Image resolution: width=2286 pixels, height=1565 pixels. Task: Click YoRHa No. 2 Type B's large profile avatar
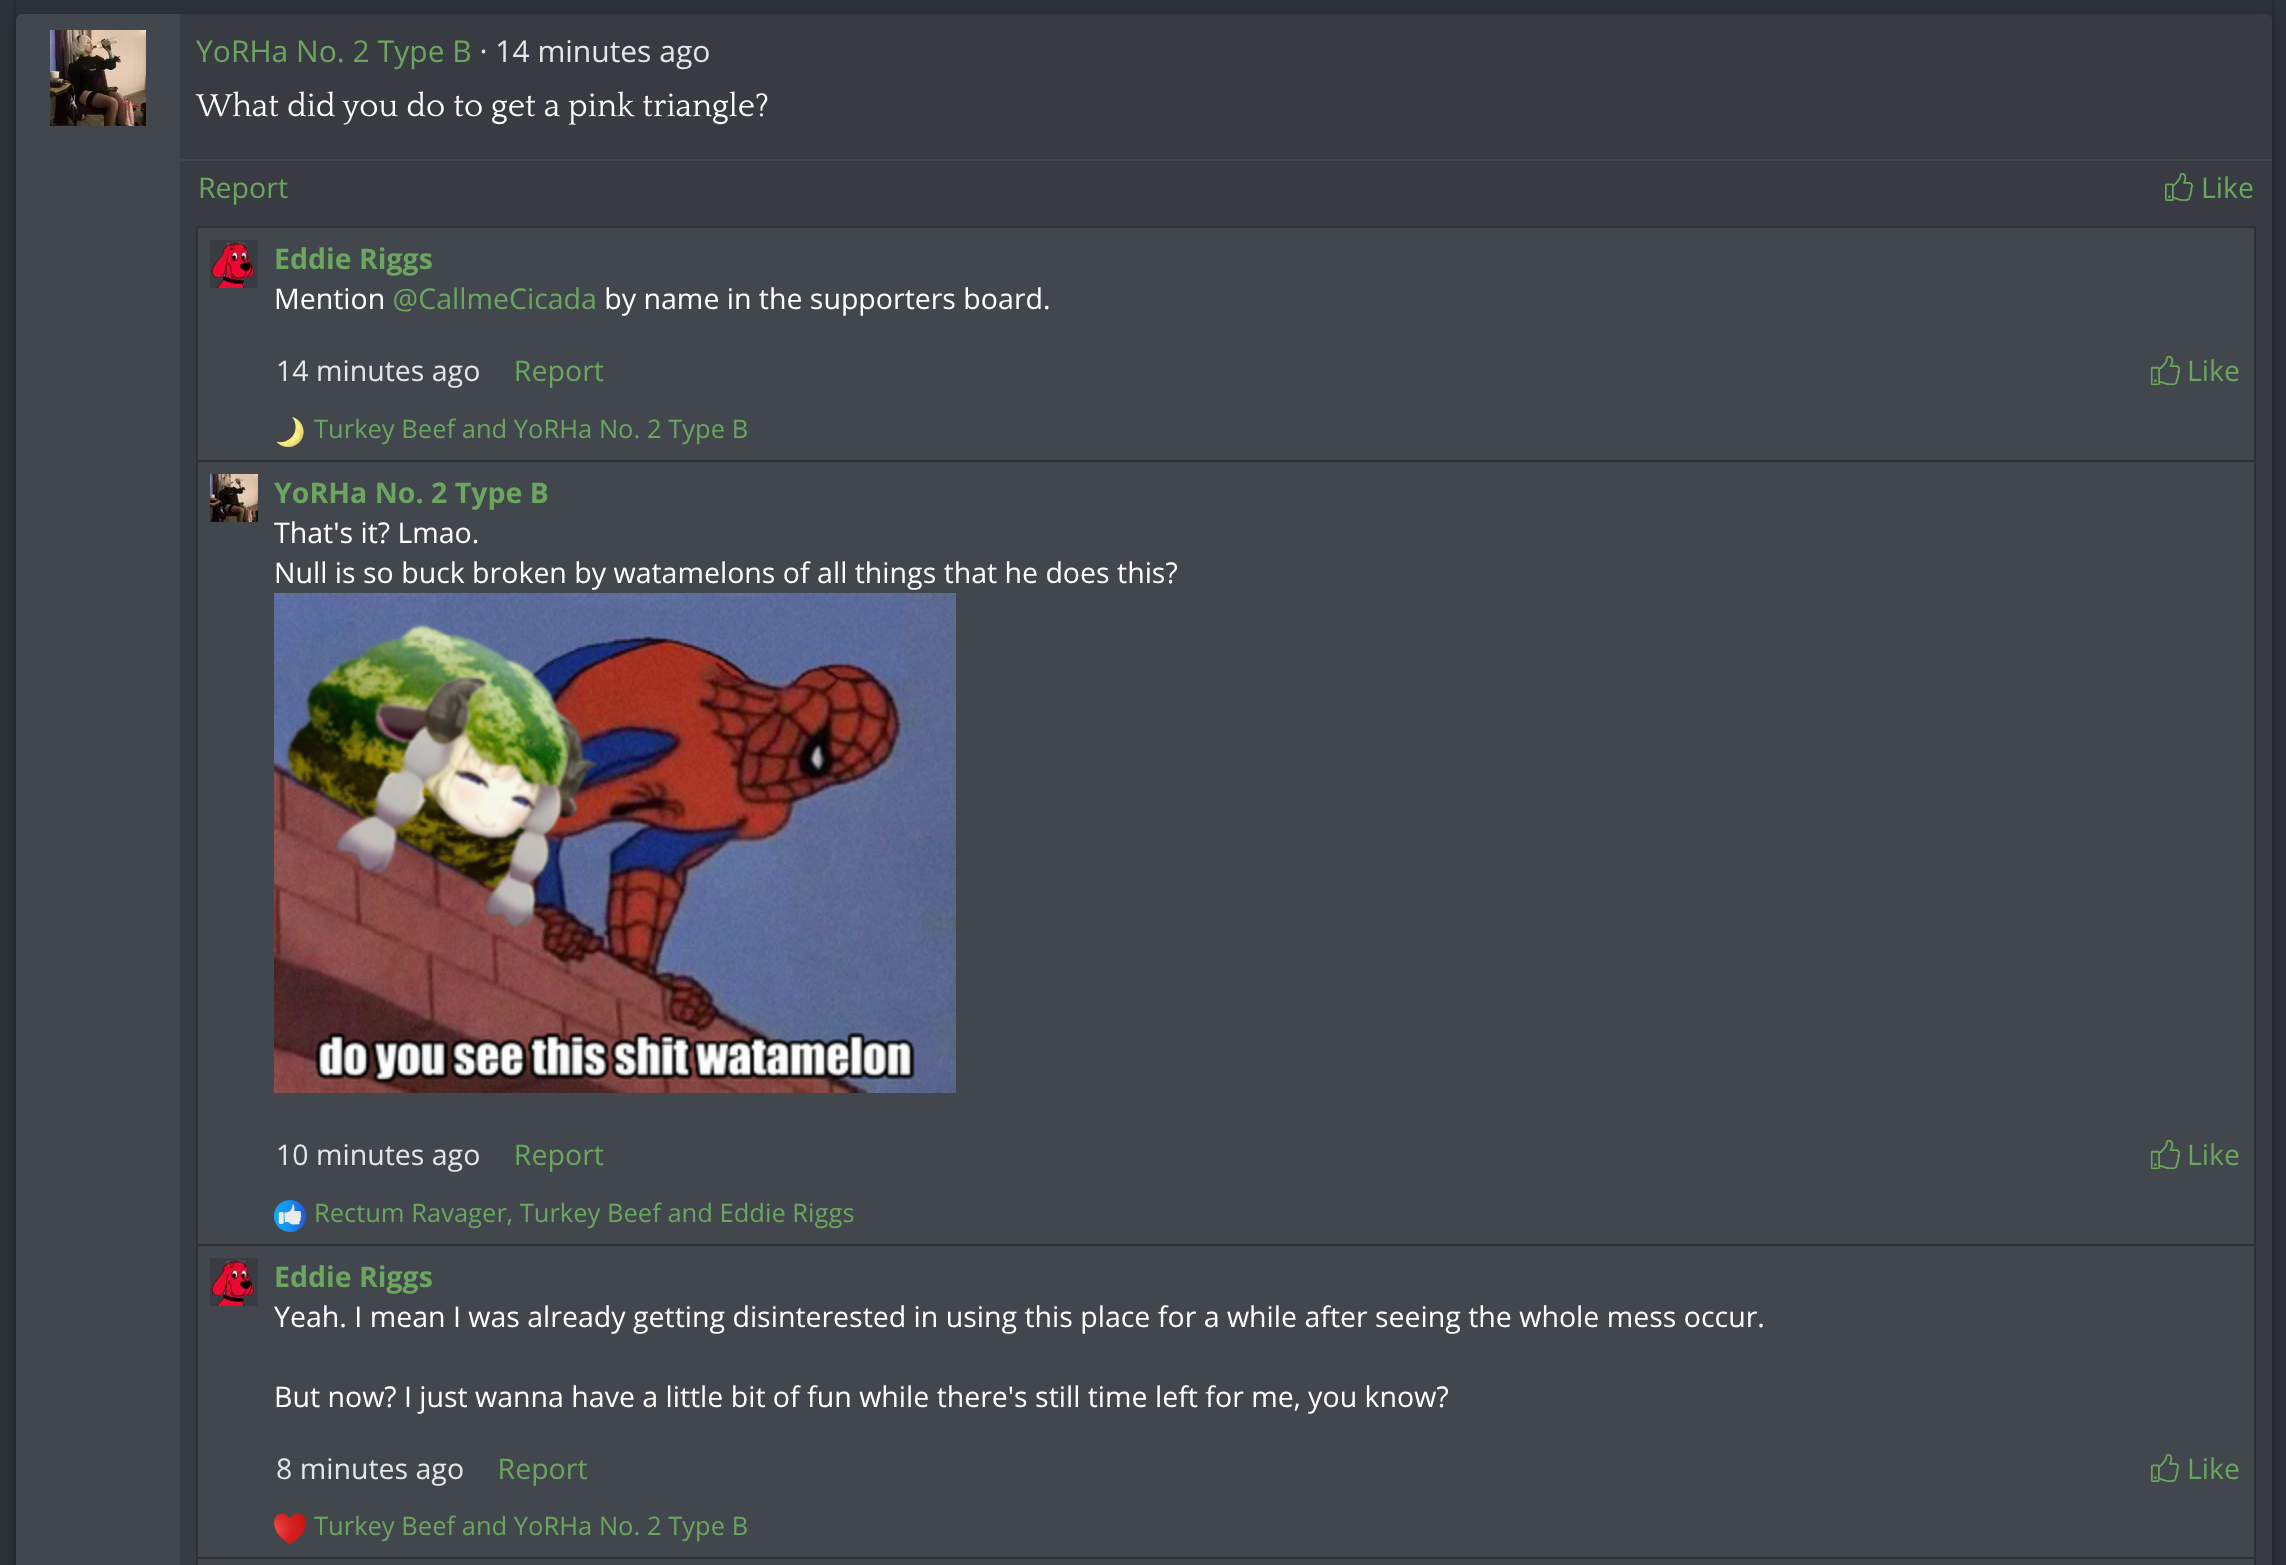pos(98,78)
